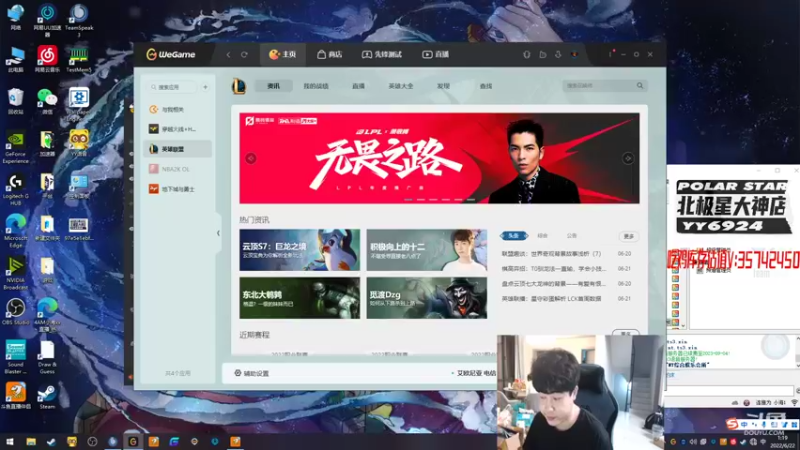Open File Explorer from the taskbar
Image resolution: width=800 pixels, height=450 pixels.
[x=31, y=442]
